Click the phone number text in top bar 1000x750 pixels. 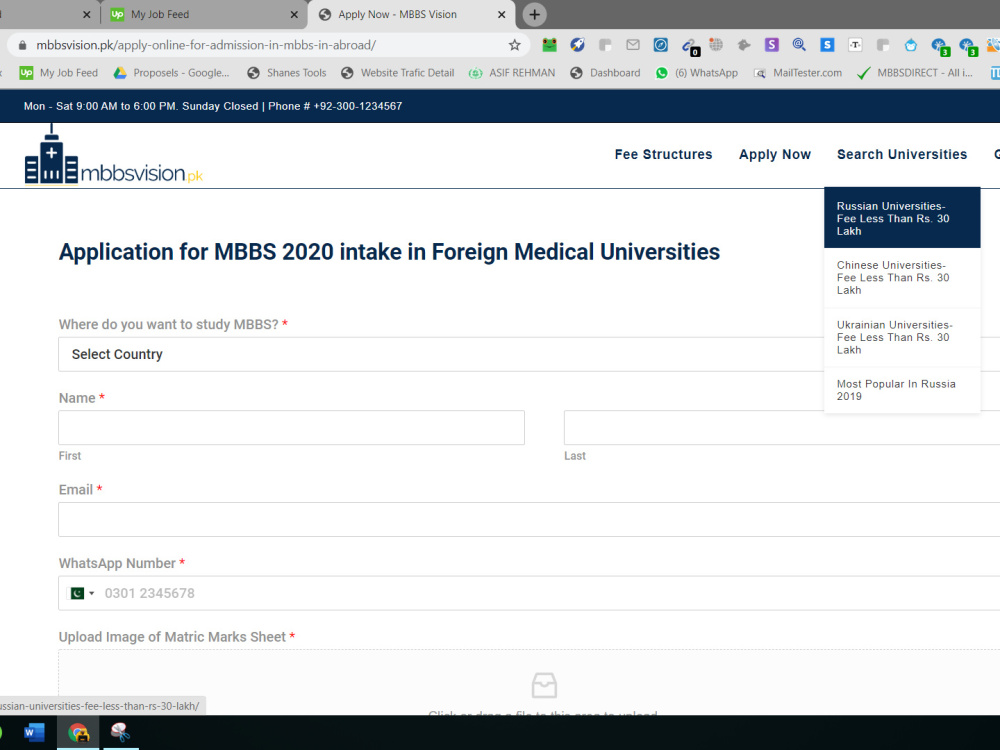[x=335, y=106]
